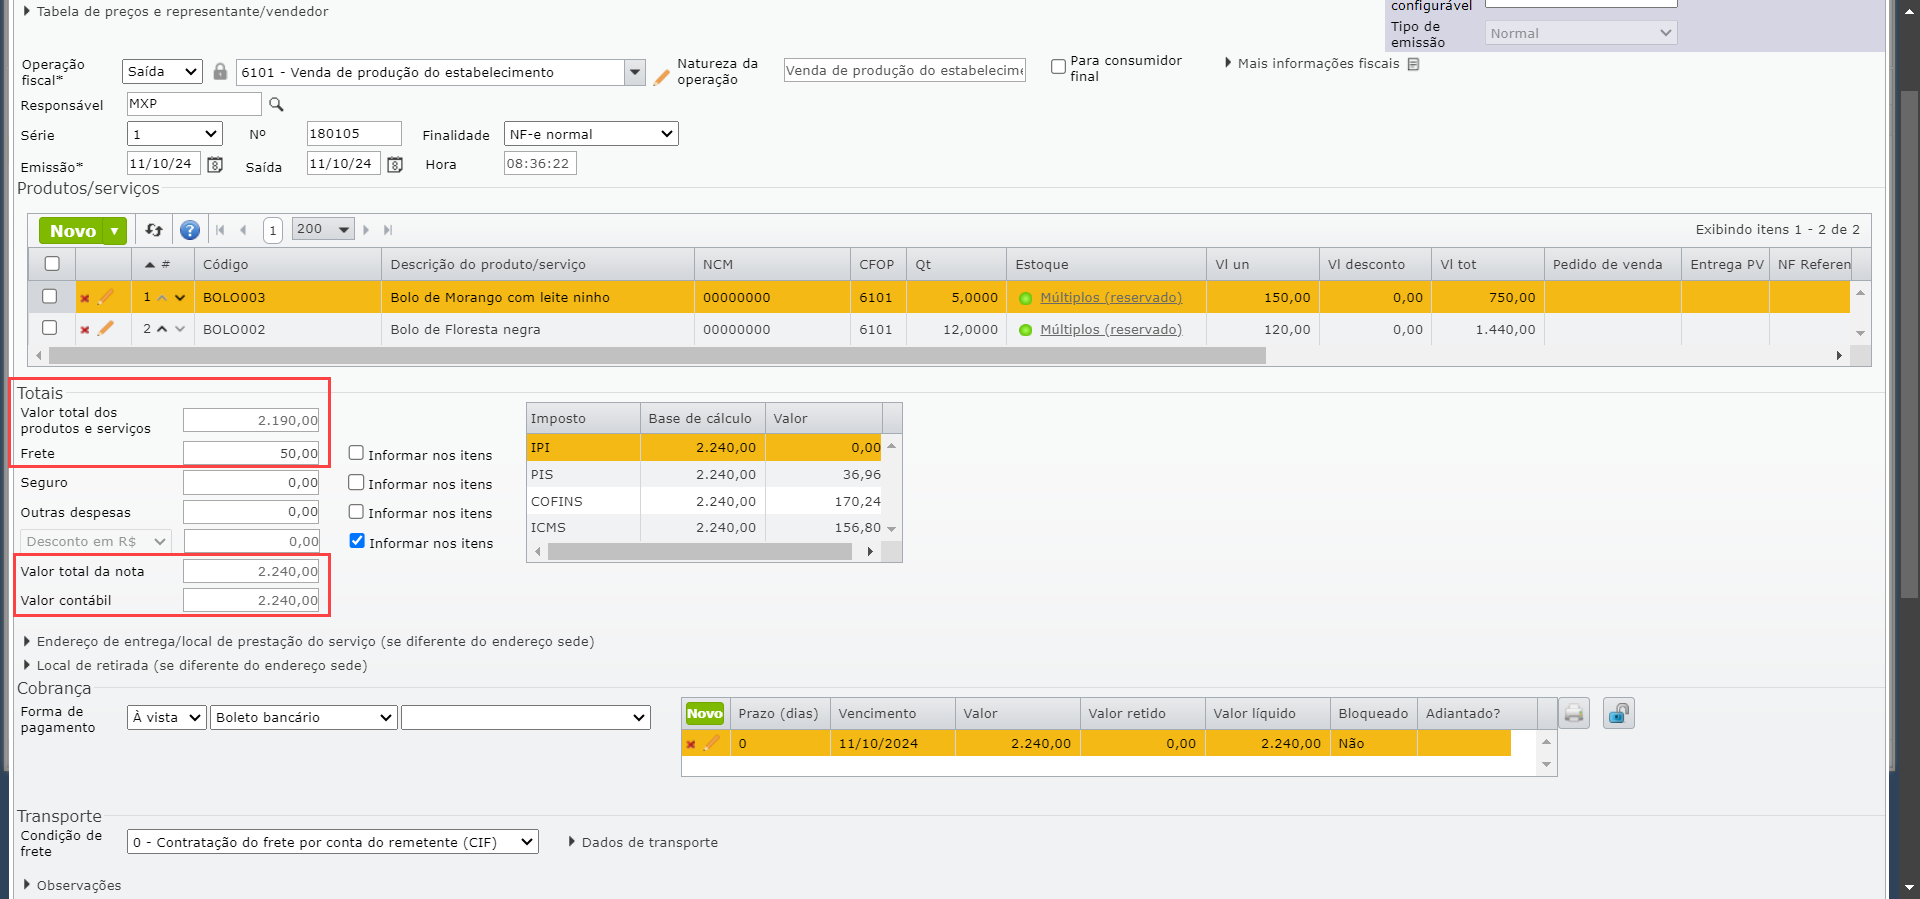Open Múltiplos (reservado) link for BOLO002
The image size is (1920, 899).
(x=1110, y=329)
